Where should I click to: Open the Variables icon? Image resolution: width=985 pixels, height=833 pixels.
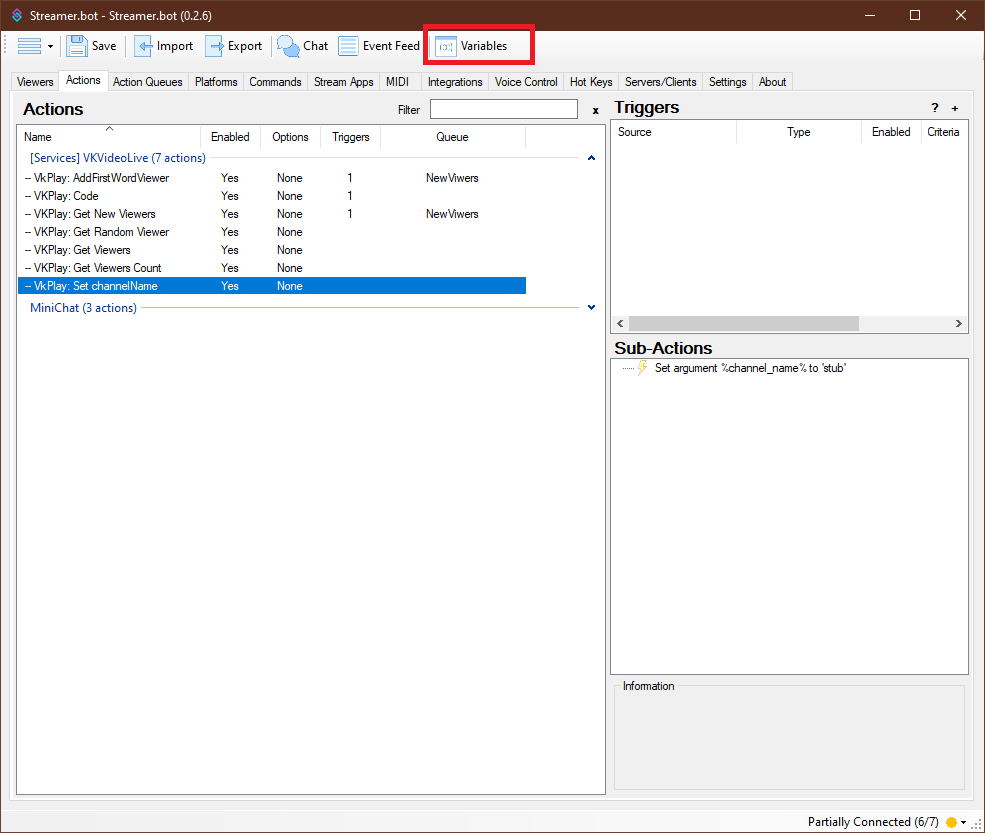click(445, 46)
